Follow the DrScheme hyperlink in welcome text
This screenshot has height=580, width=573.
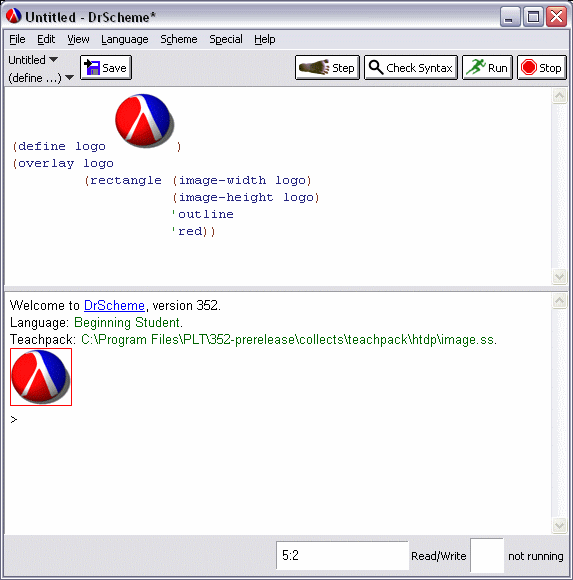114,306
